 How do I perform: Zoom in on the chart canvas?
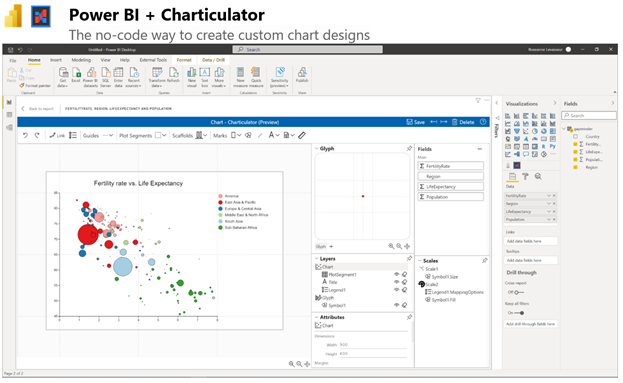(292, 364)
